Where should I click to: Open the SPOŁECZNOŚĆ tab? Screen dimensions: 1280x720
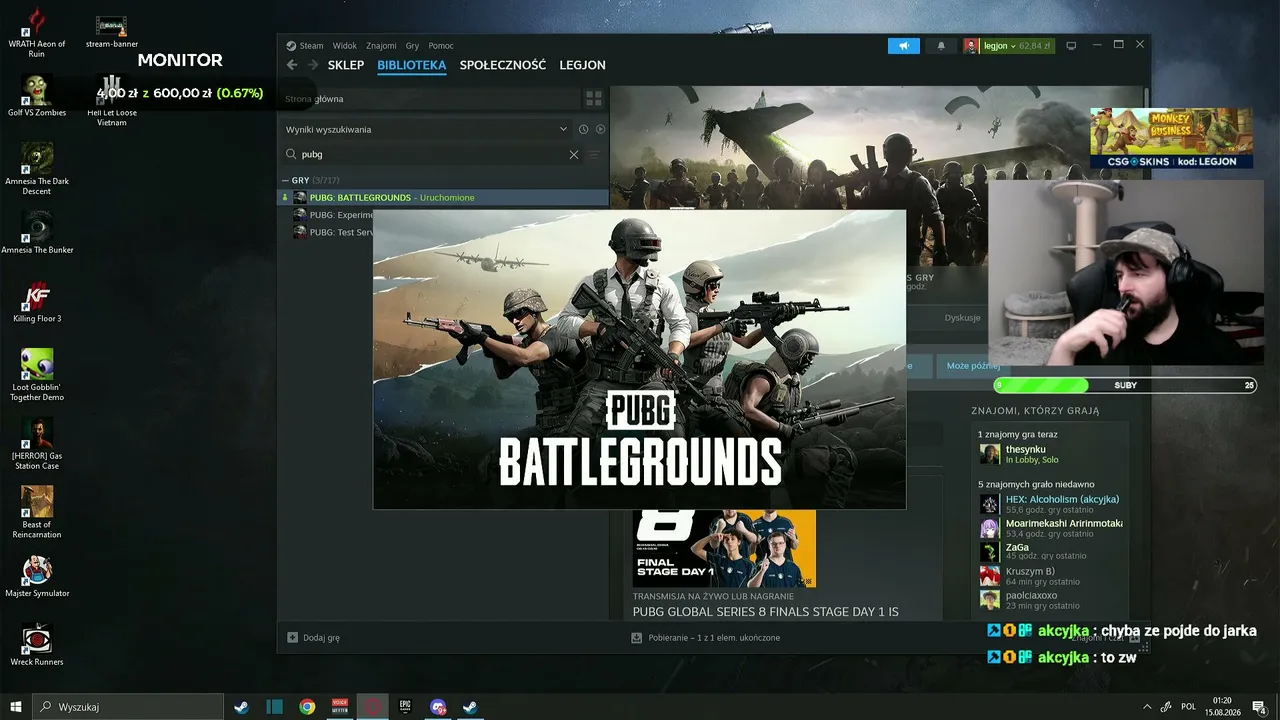coord(503,65)
